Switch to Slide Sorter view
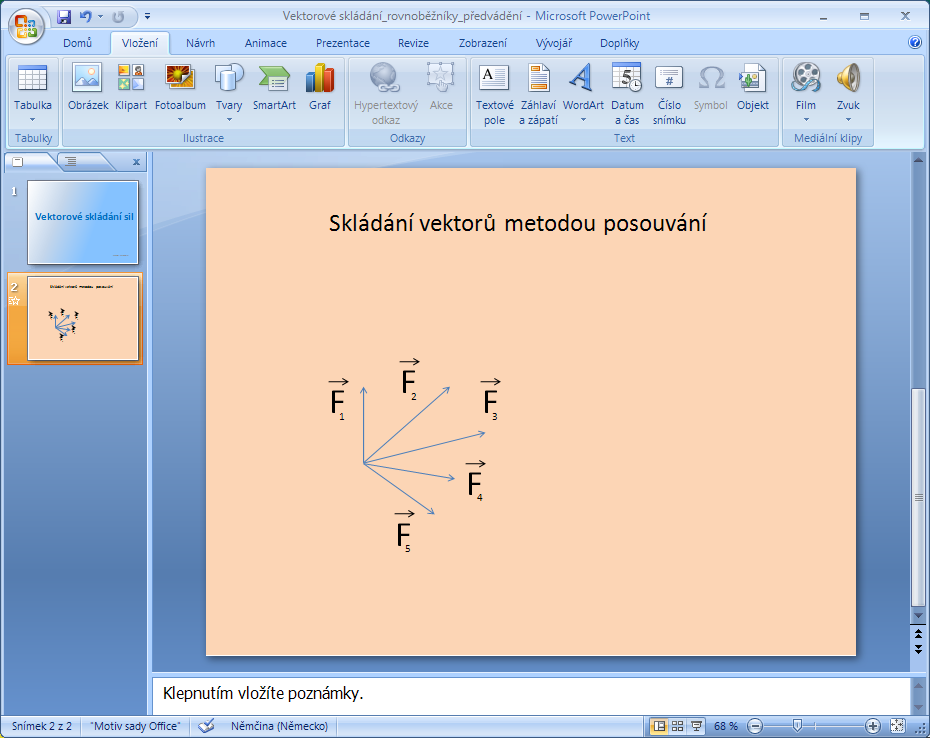 (x=677, y=726)
